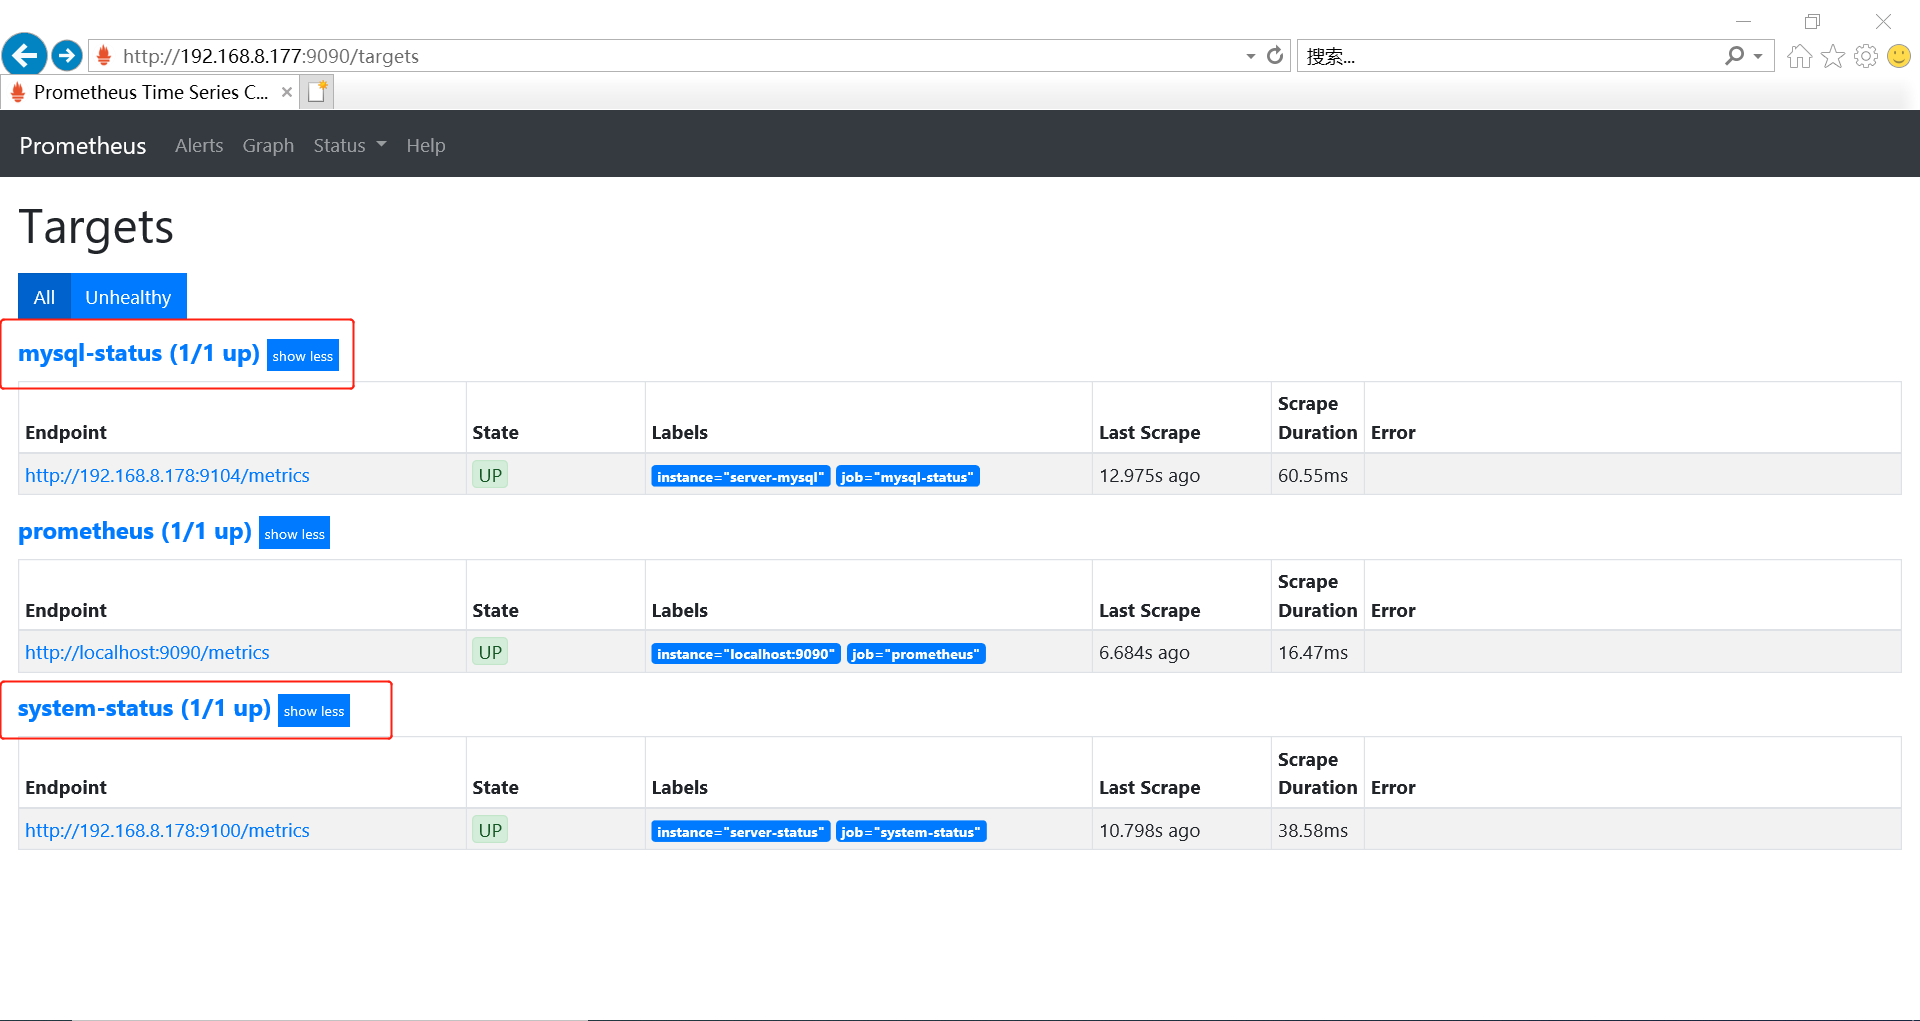Click the 16.47ms scrape duration value
The height and width of the screenshot is (1021, 1920).
1313,653
